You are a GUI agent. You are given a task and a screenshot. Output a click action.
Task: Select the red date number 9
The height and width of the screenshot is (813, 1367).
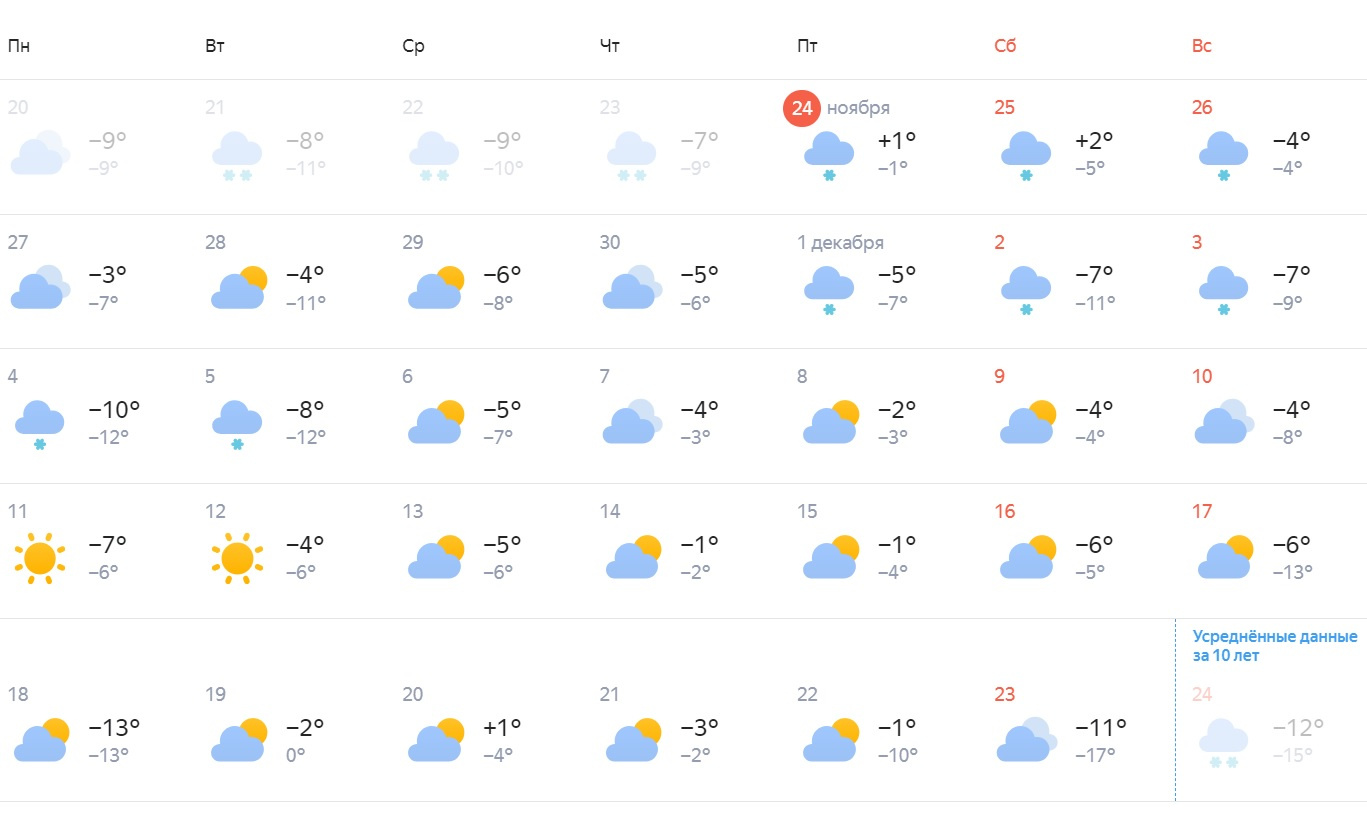pos(999,377)
